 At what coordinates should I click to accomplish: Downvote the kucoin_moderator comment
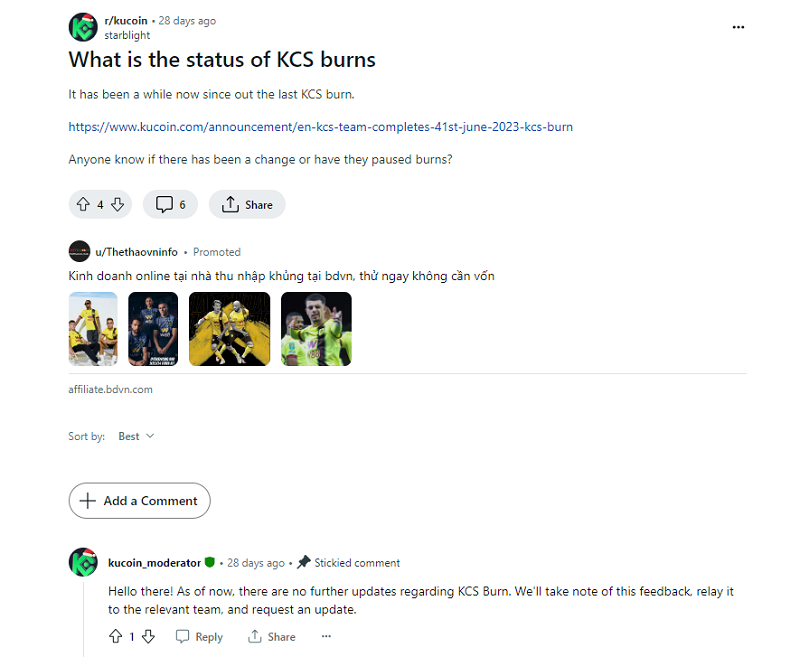[x=148, y=637]
